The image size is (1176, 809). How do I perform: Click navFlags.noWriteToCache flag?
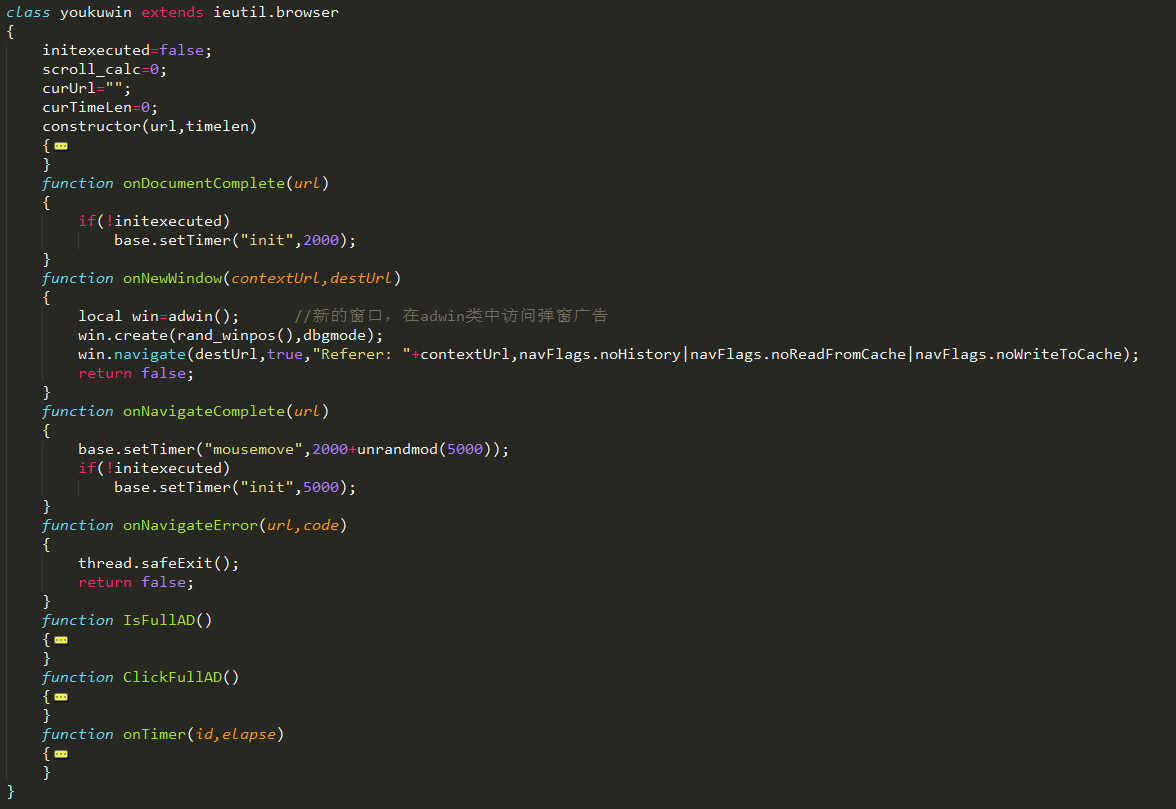(1018, 355)
